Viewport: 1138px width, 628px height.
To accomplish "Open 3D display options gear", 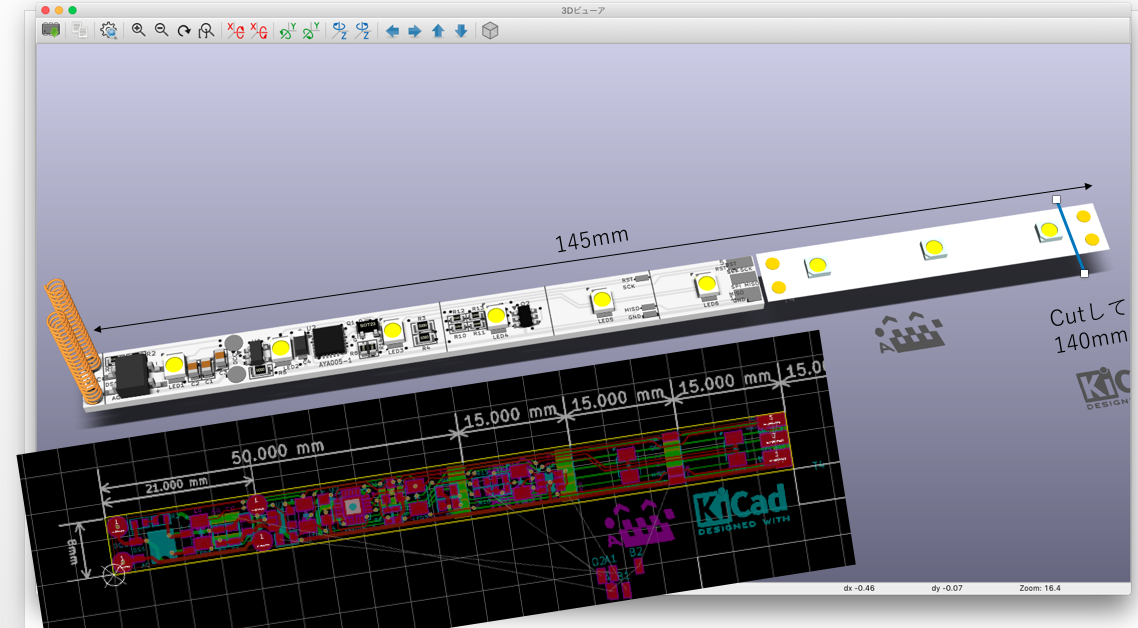I will click(109, 31).
